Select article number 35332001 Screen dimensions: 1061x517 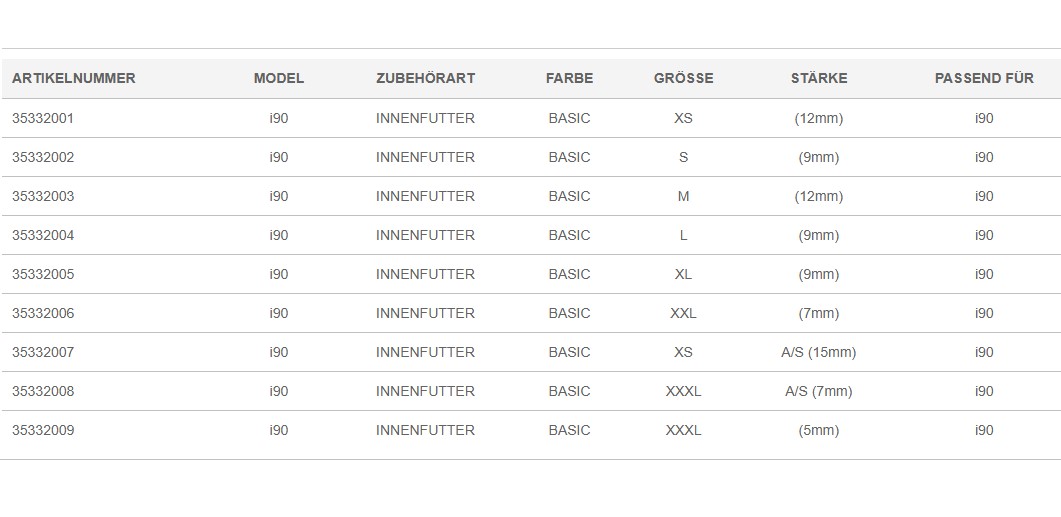[x=43, y=118]
